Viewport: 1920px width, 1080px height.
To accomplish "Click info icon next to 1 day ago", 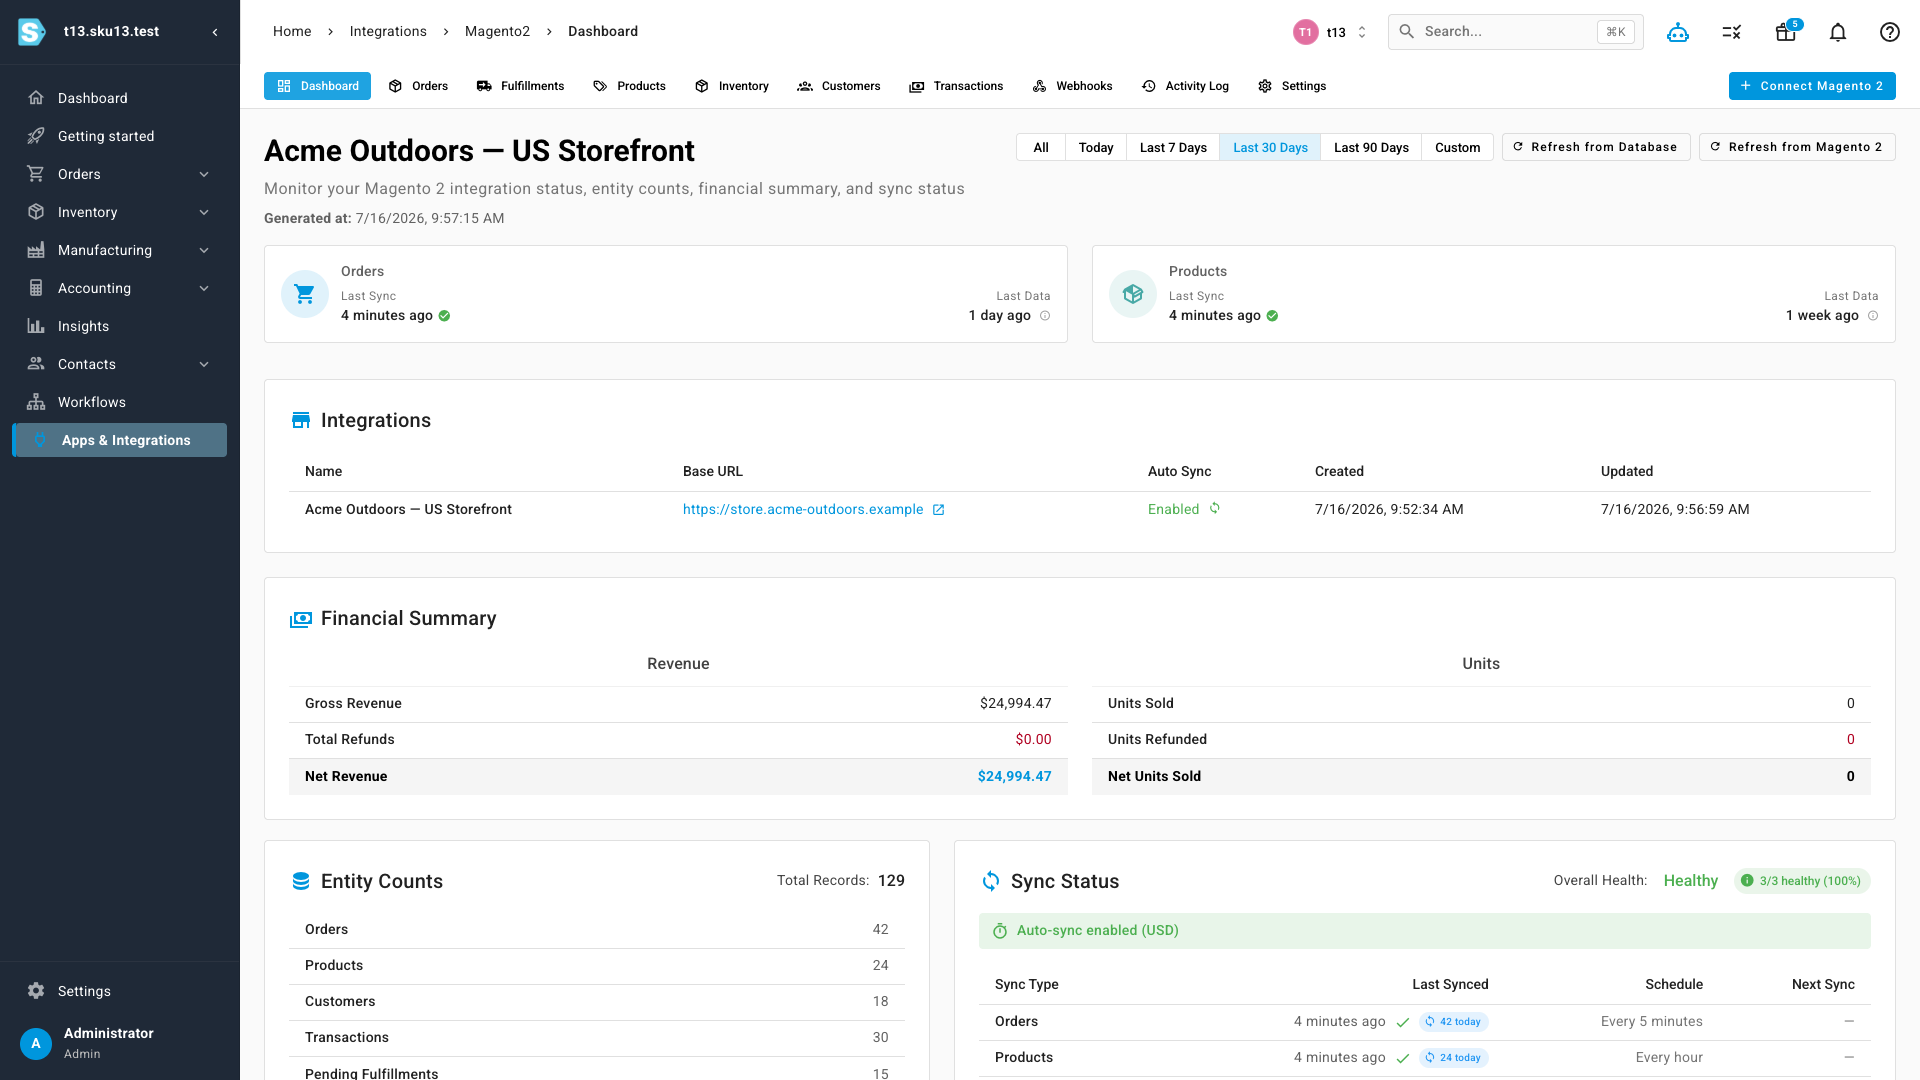I will click(1045, 316).
